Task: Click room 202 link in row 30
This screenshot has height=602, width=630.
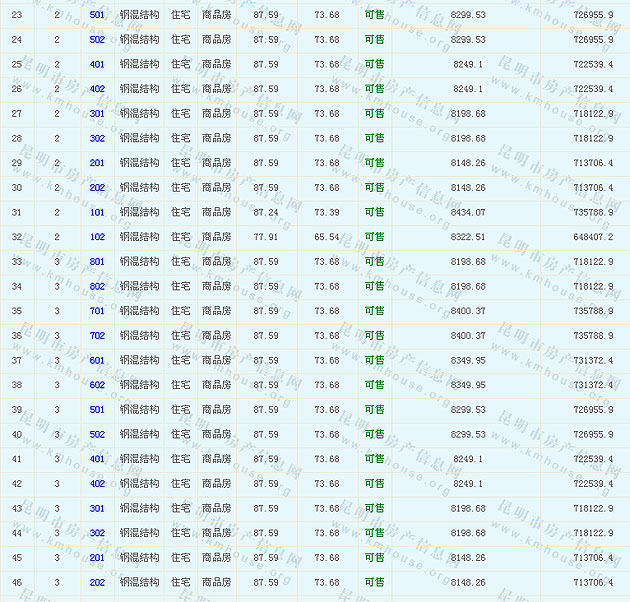Action: point(97,188)
